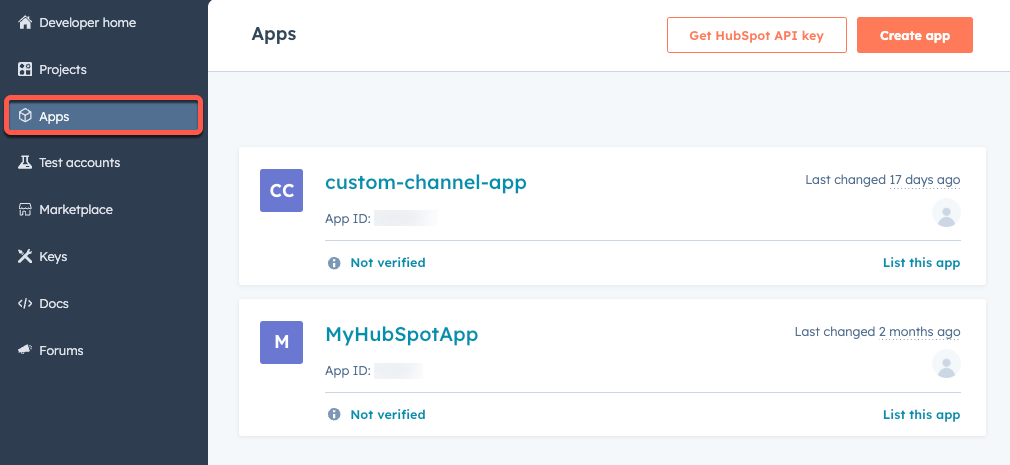Click the '2 months ago' timestamp
Screen dimensions: 1010x465
point(920,332)
